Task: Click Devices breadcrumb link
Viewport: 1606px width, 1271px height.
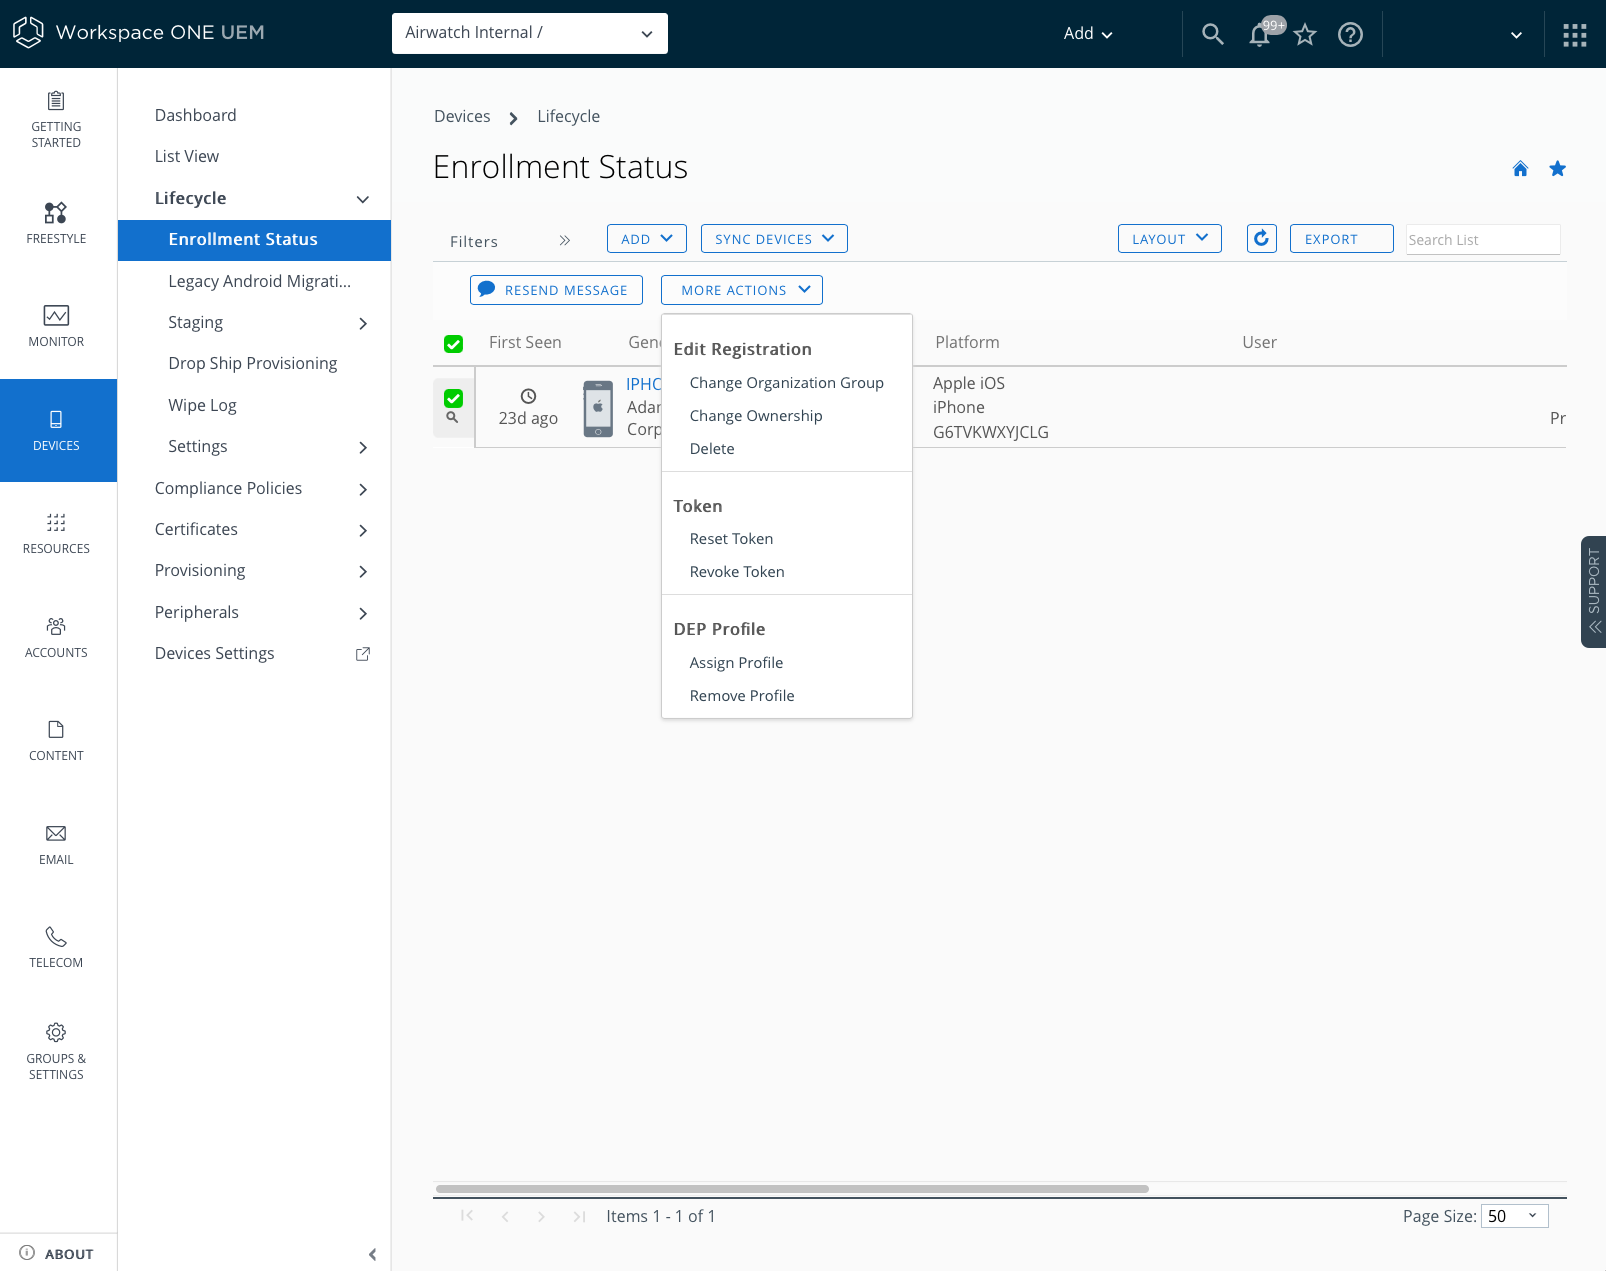Action: pyautogui.click(x=462, y=116)
